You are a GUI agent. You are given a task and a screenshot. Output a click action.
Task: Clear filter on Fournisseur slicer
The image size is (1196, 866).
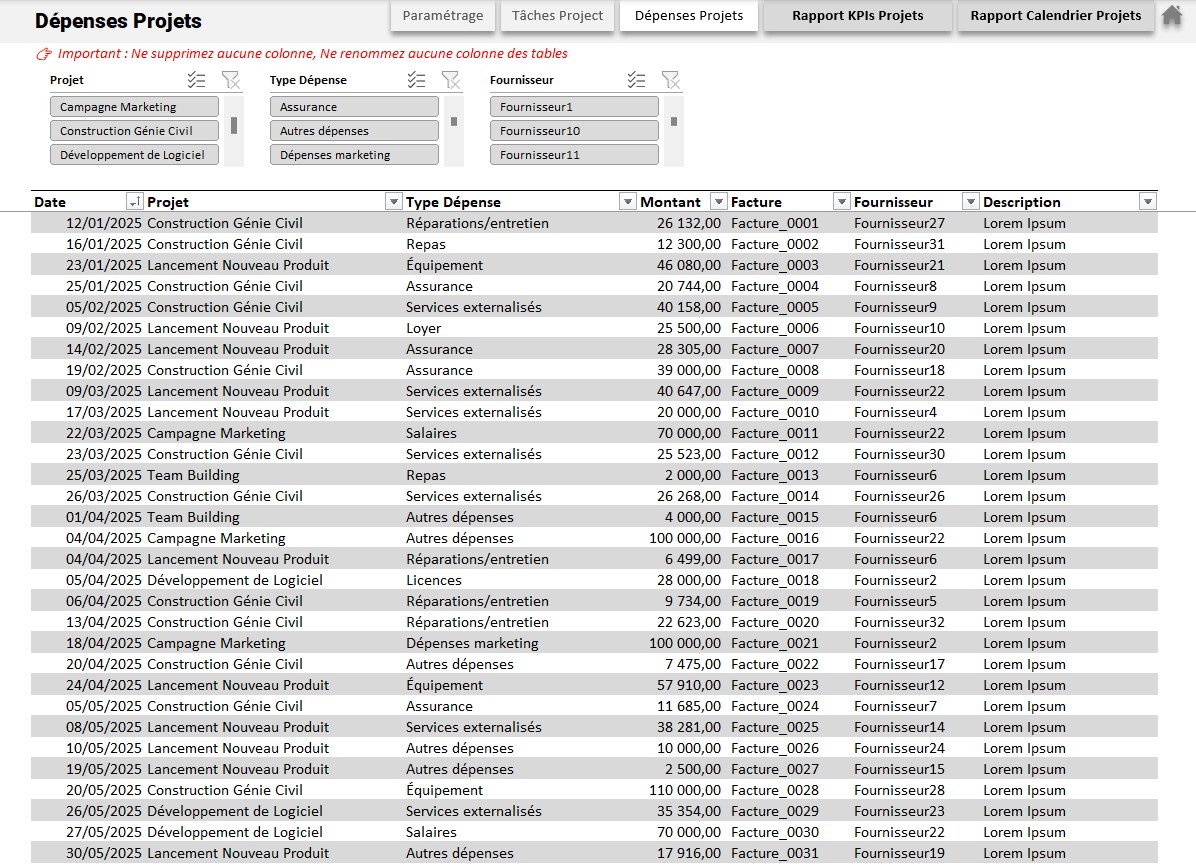click(x=670, y=80)
